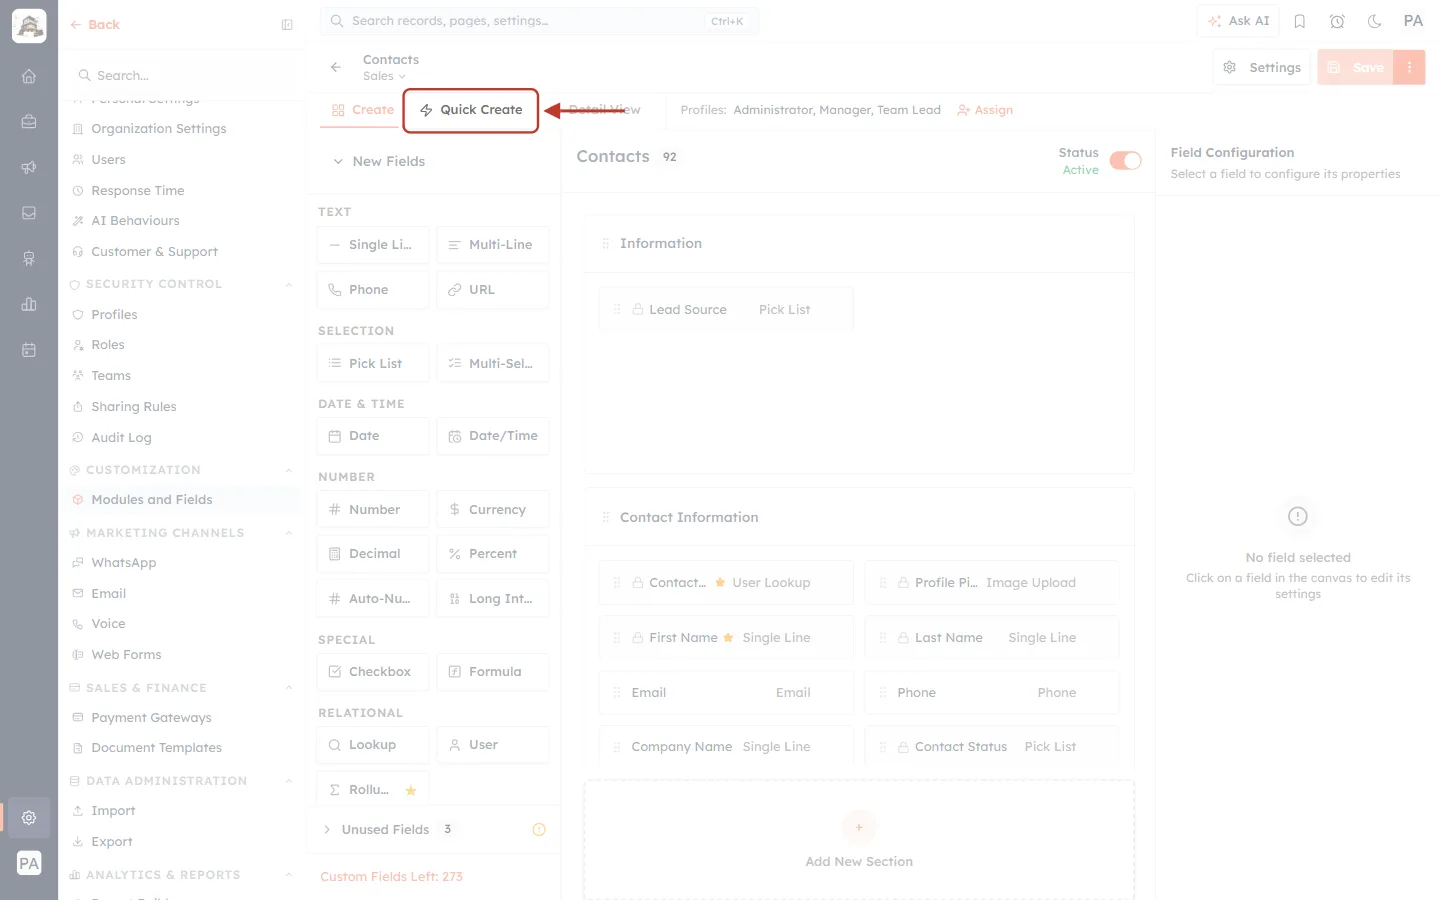The width and height of the screenshot is (1440, 900).
Task: Click the settings gear in left rail
Action: point(29,817)
